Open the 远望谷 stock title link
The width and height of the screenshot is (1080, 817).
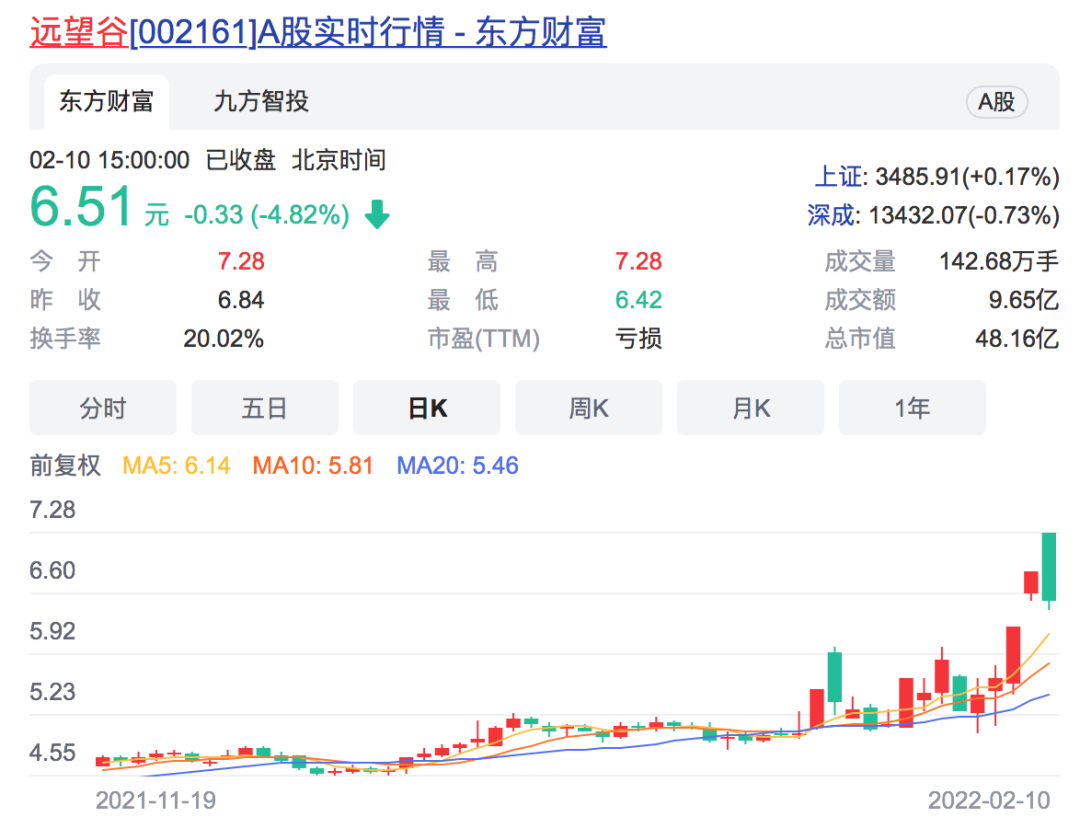click(x=317, y=32)
